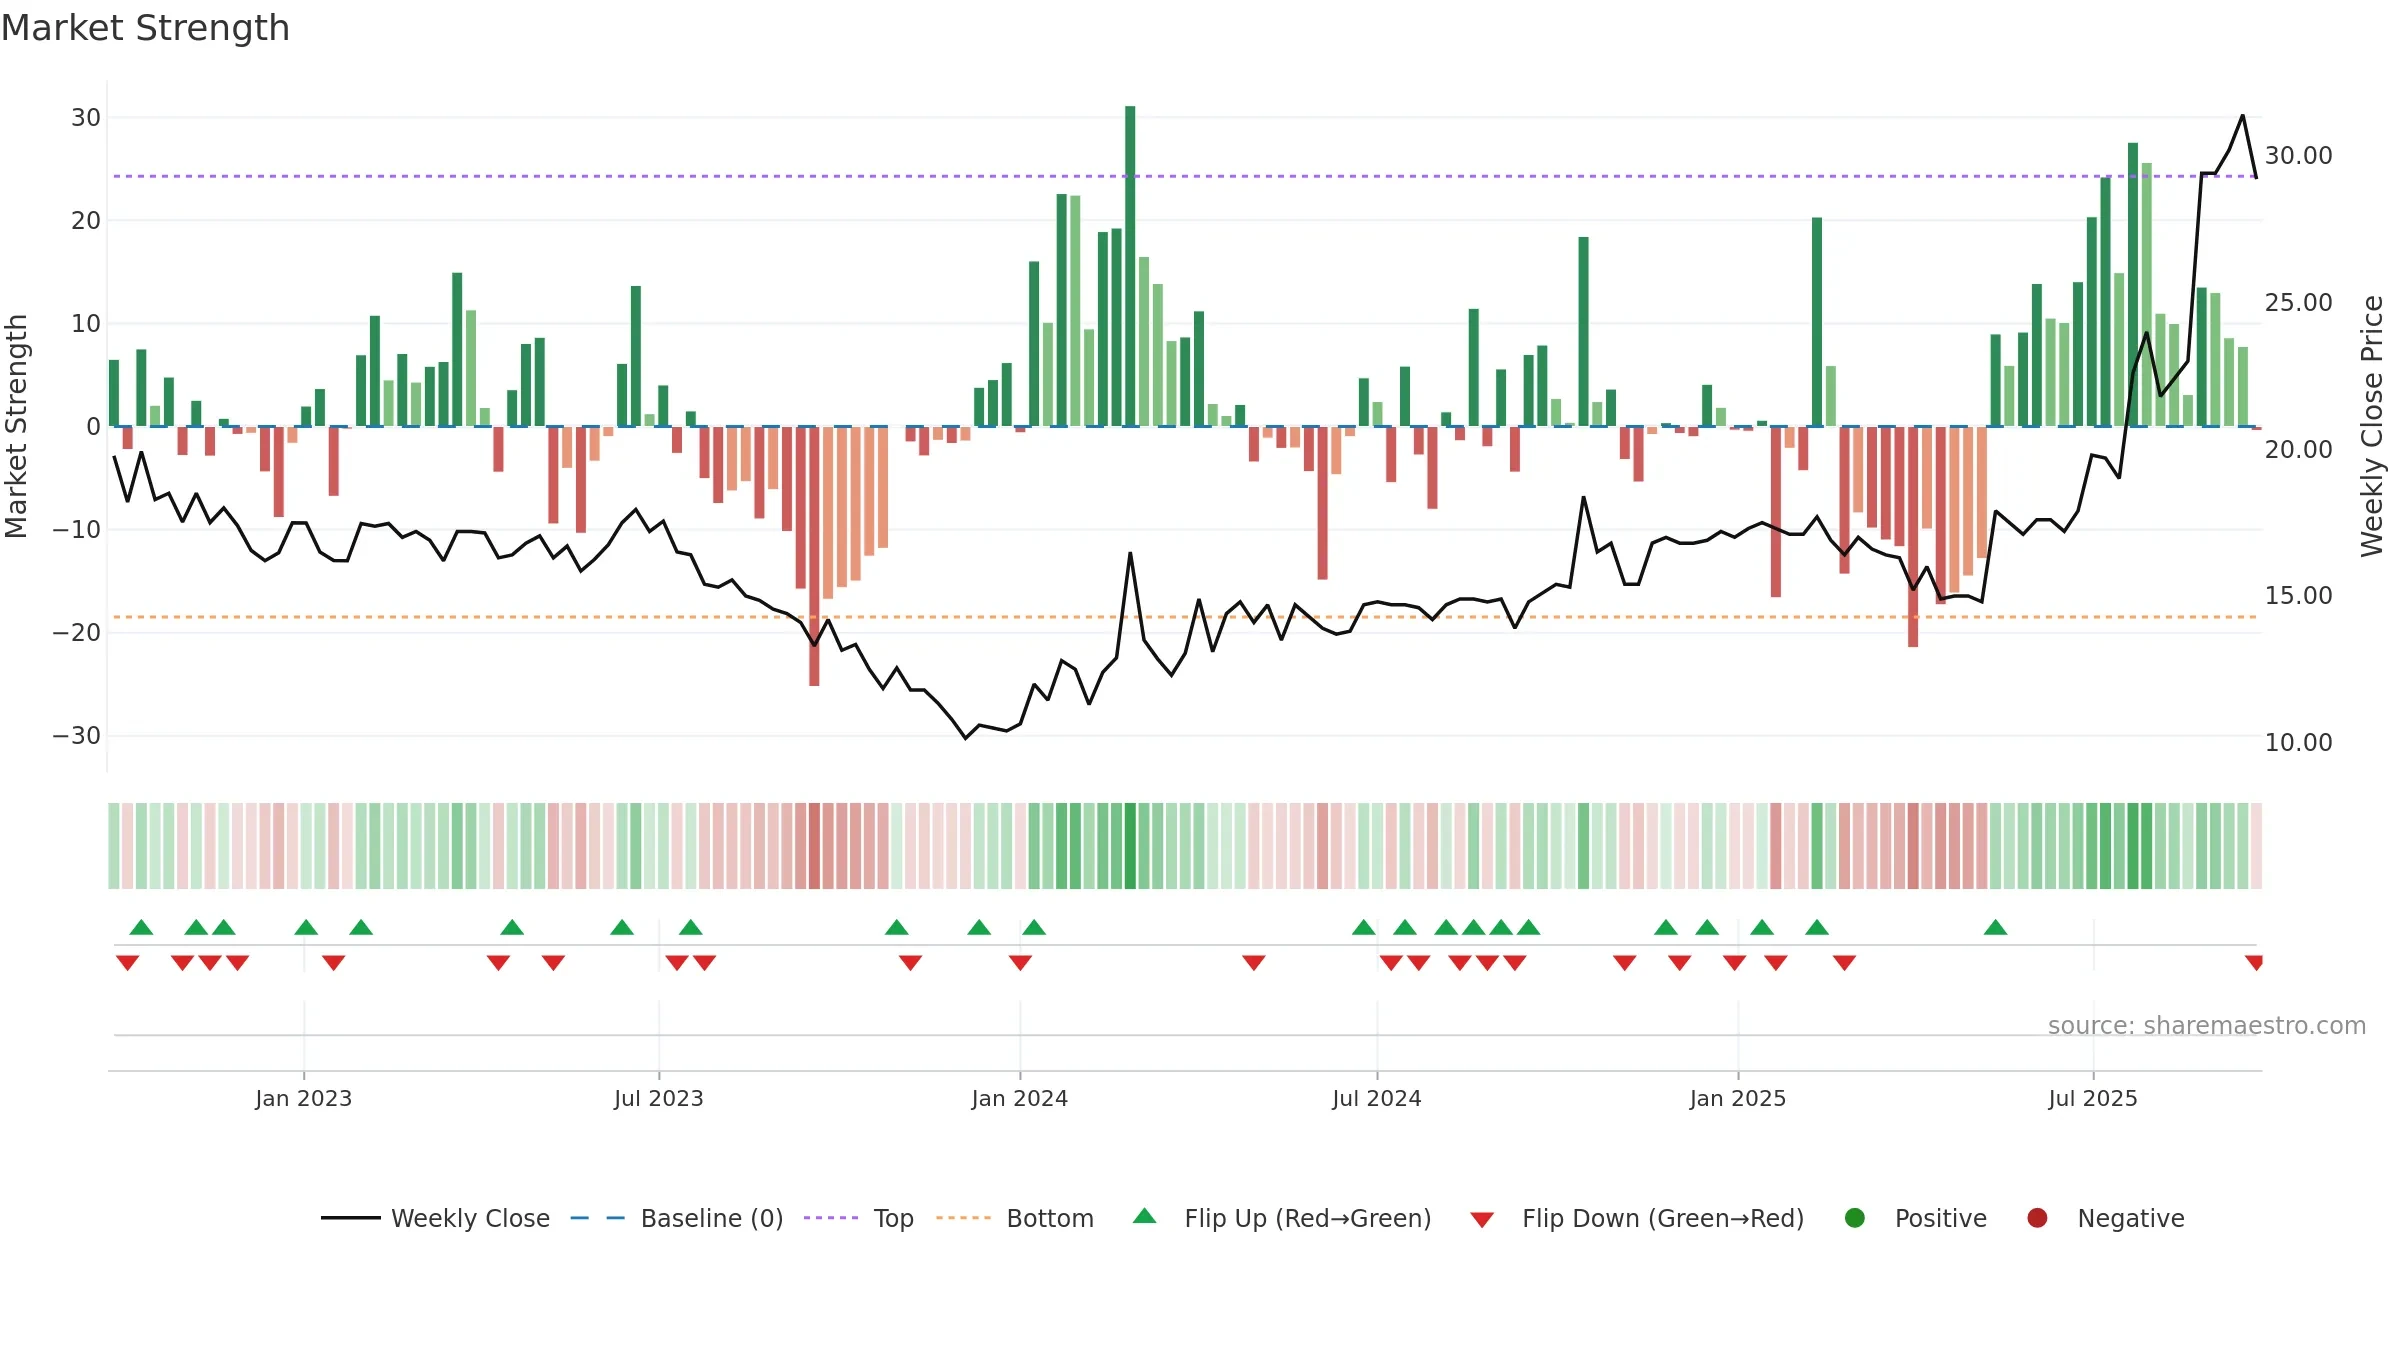
Task: Click the Jan 2024 x-axis label
Action: click(1019, 1099)
